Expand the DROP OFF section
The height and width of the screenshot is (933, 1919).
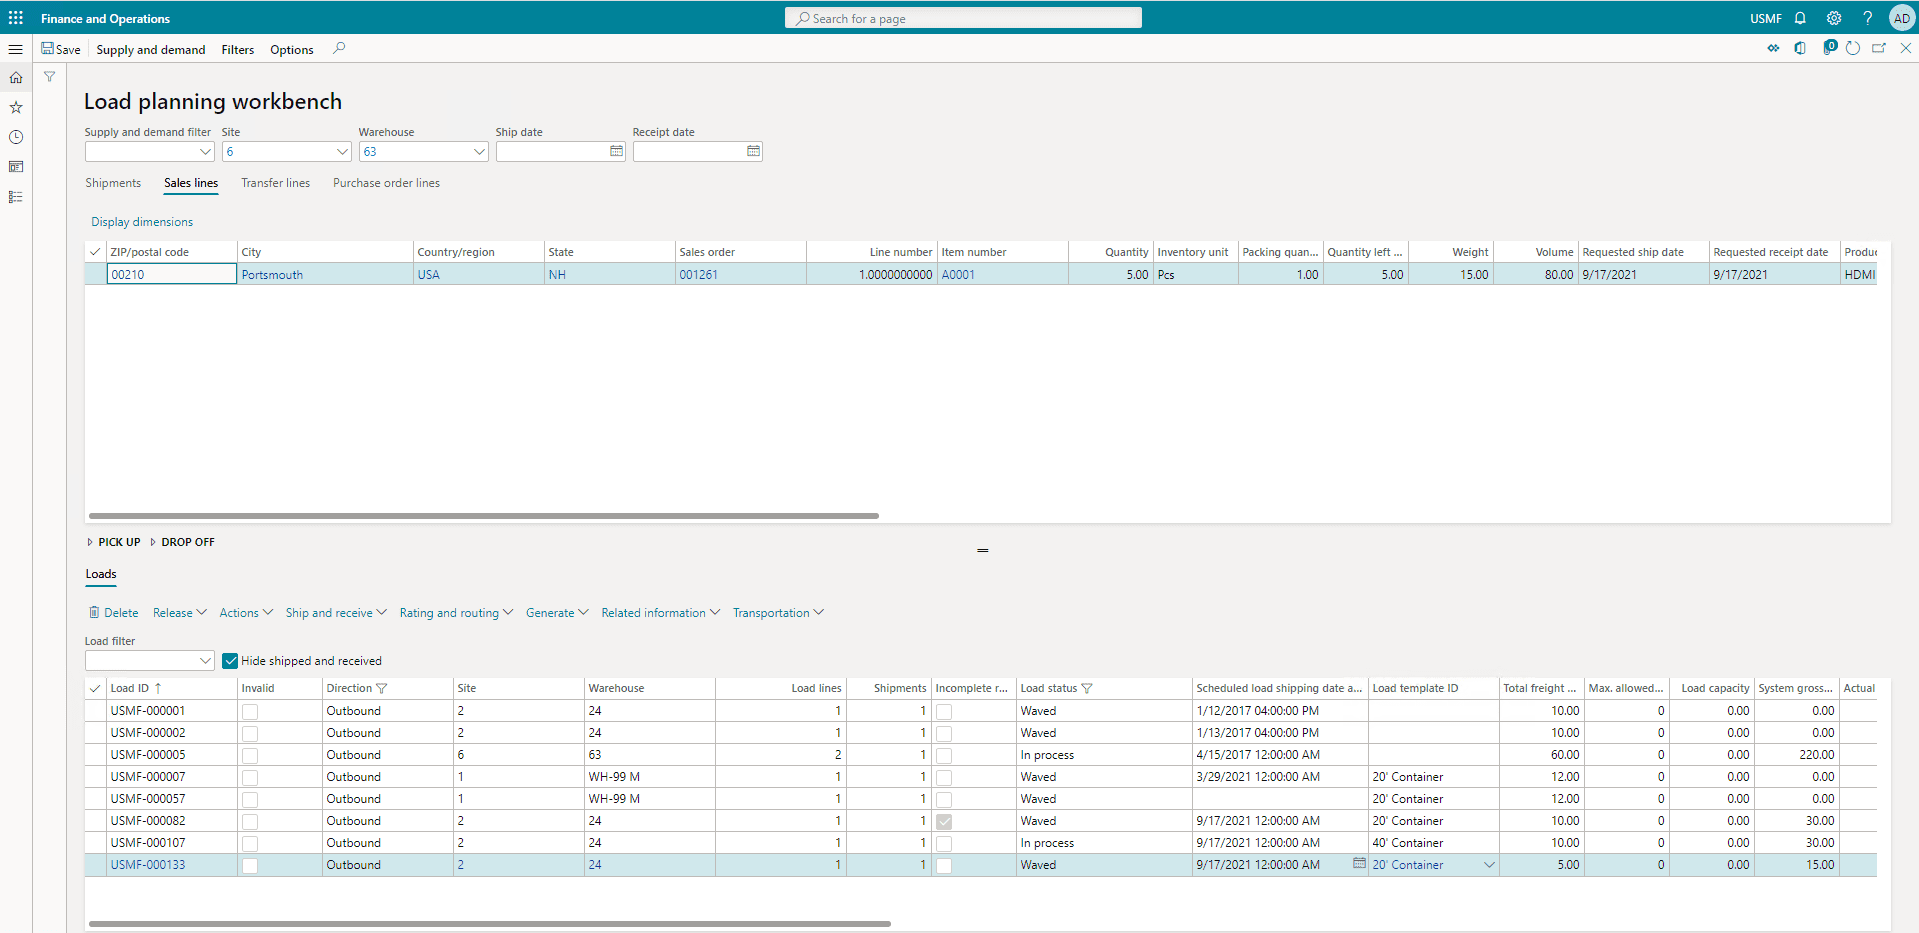pyautogui.click(x=182, y=542)
